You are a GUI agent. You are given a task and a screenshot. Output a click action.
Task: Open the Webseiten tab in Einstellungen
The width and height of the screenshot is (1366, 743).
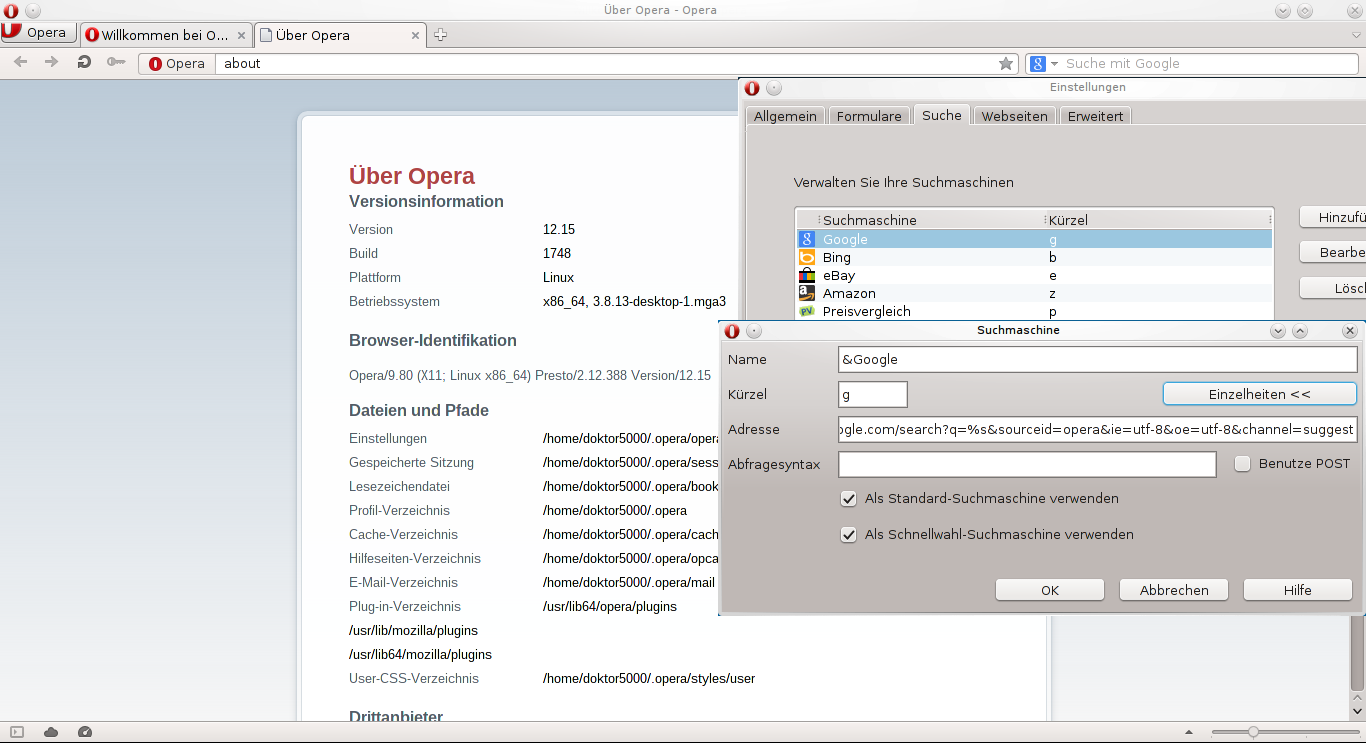click(1014, 116)
